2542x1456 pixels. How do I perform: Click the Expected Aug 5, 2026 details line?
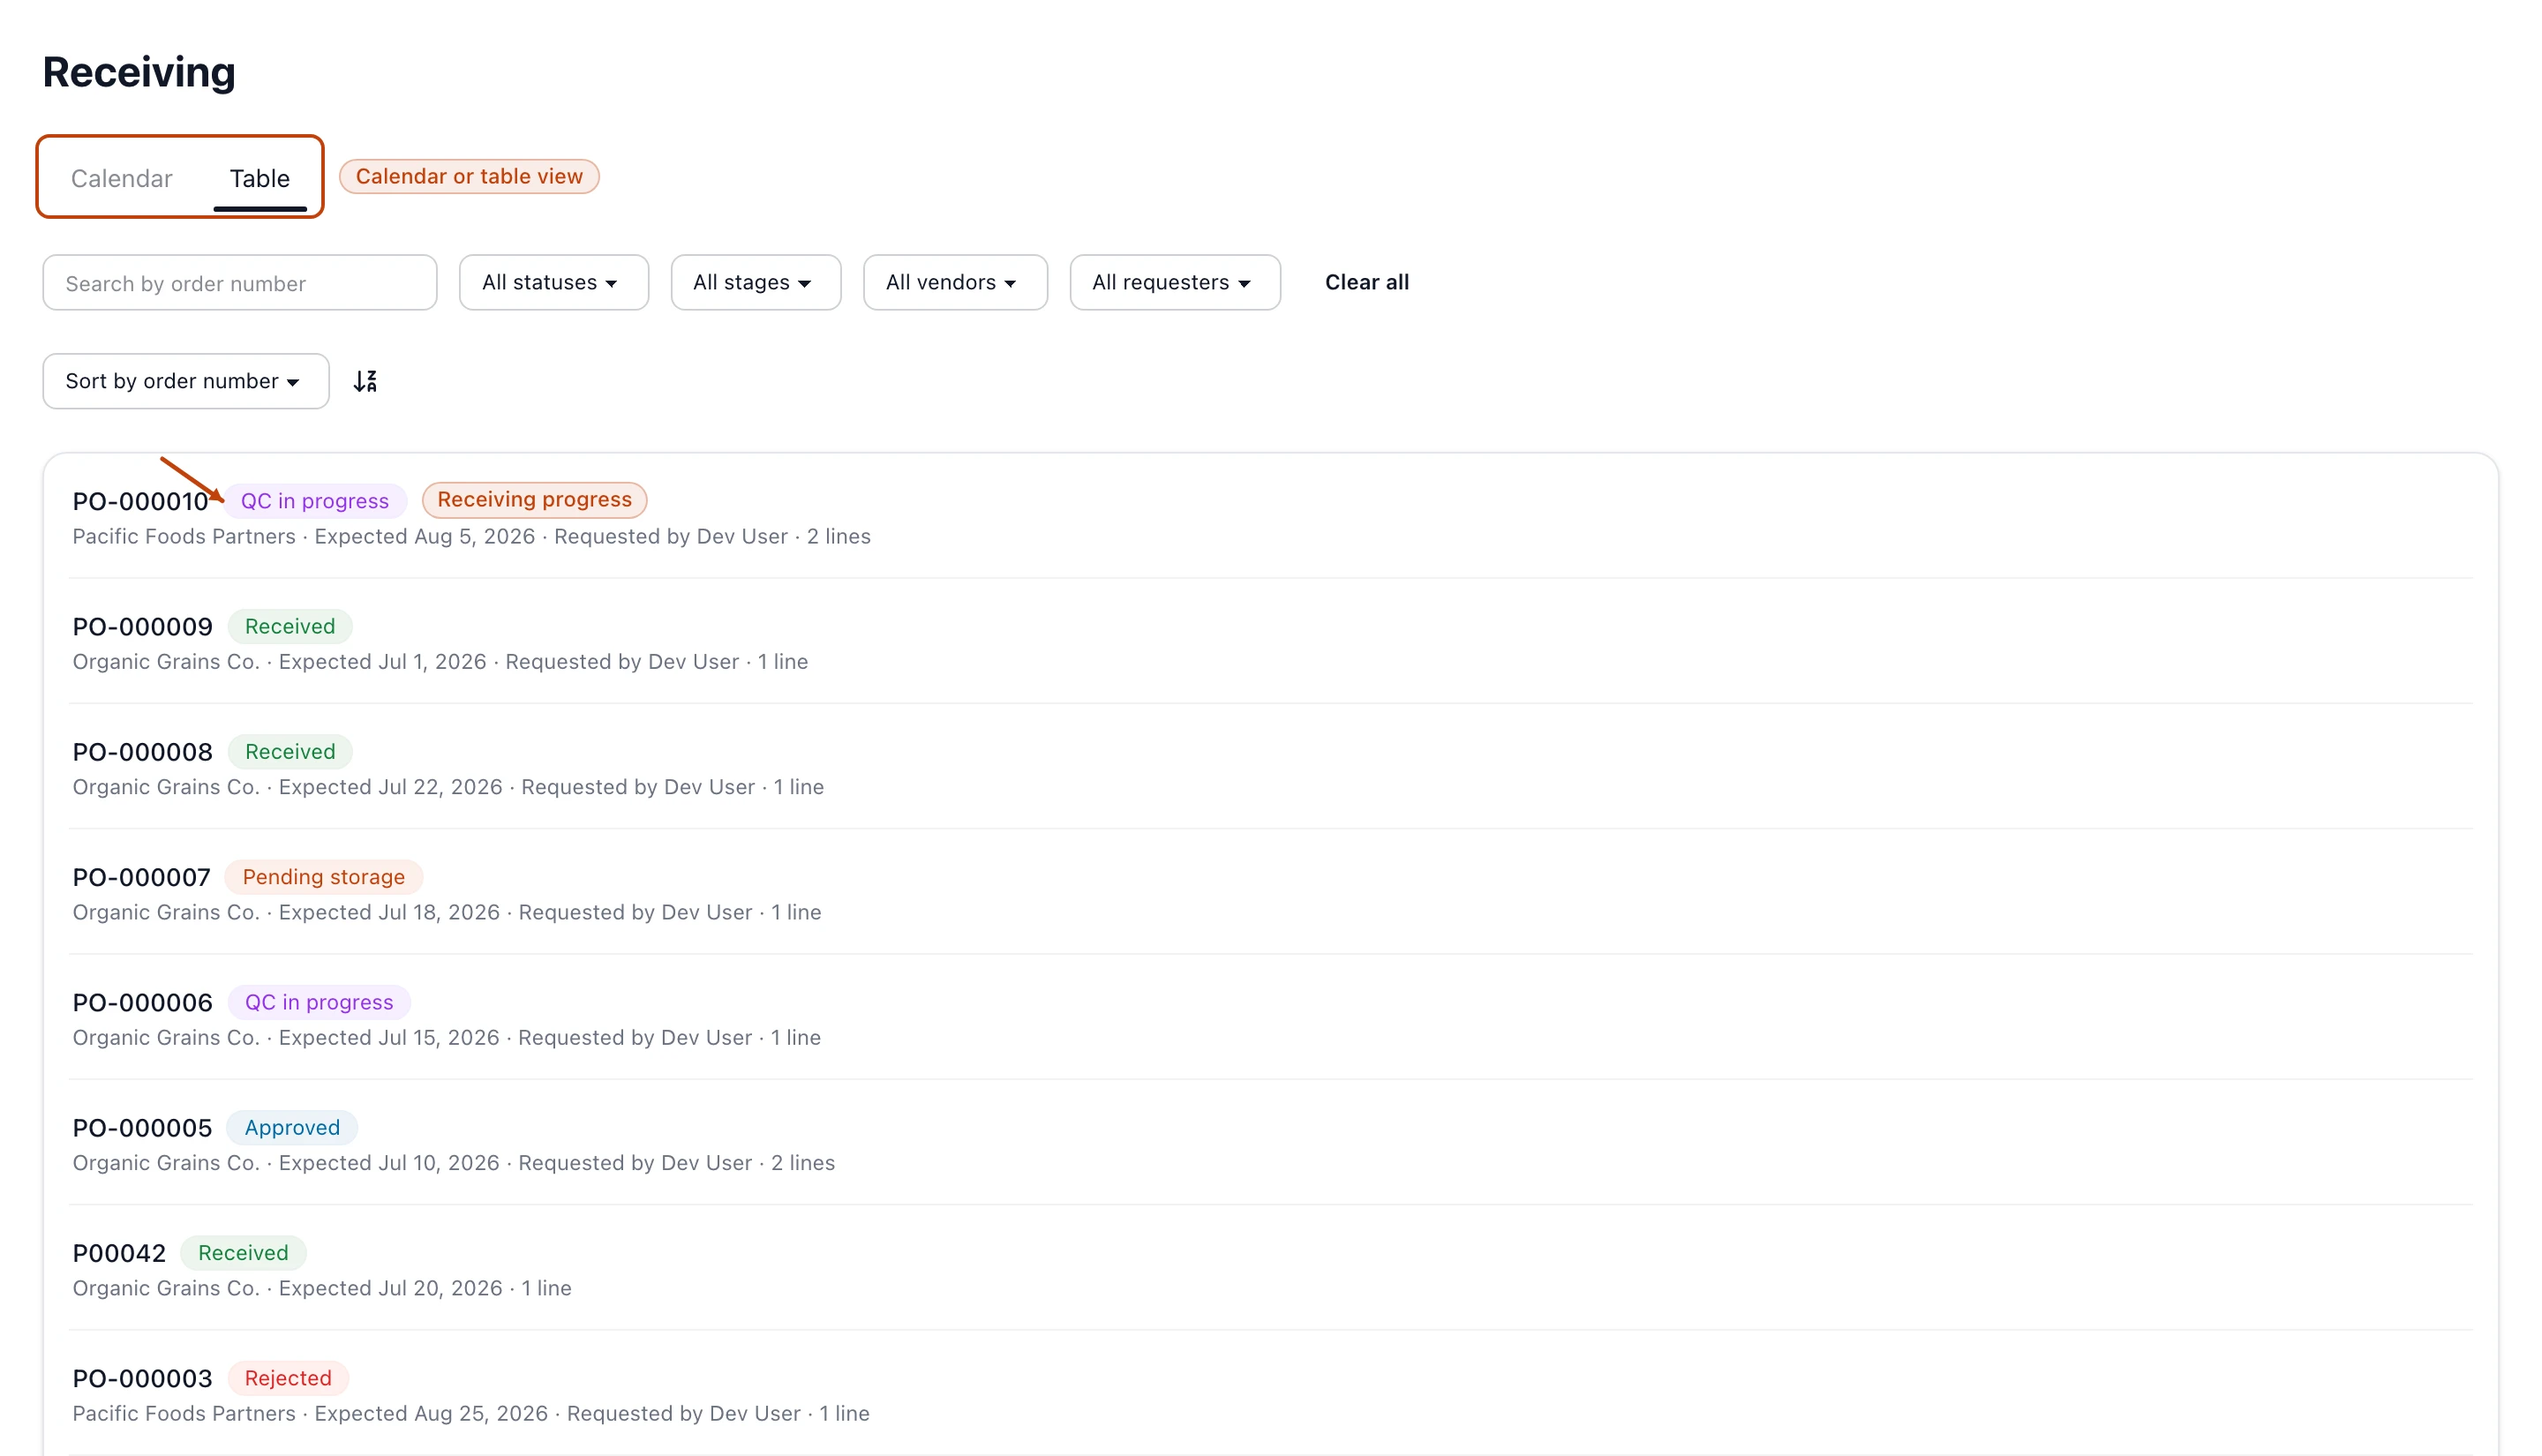472,537
